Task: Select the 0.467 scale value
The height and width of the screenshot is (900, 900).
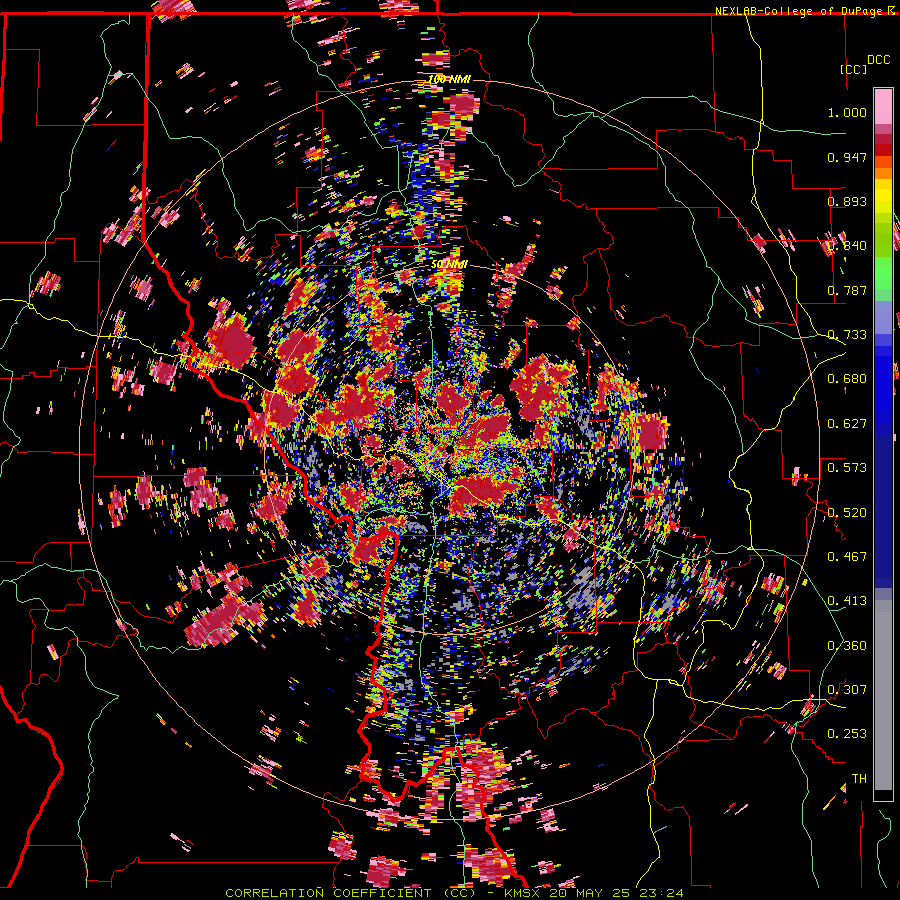Action: point(847,557)
